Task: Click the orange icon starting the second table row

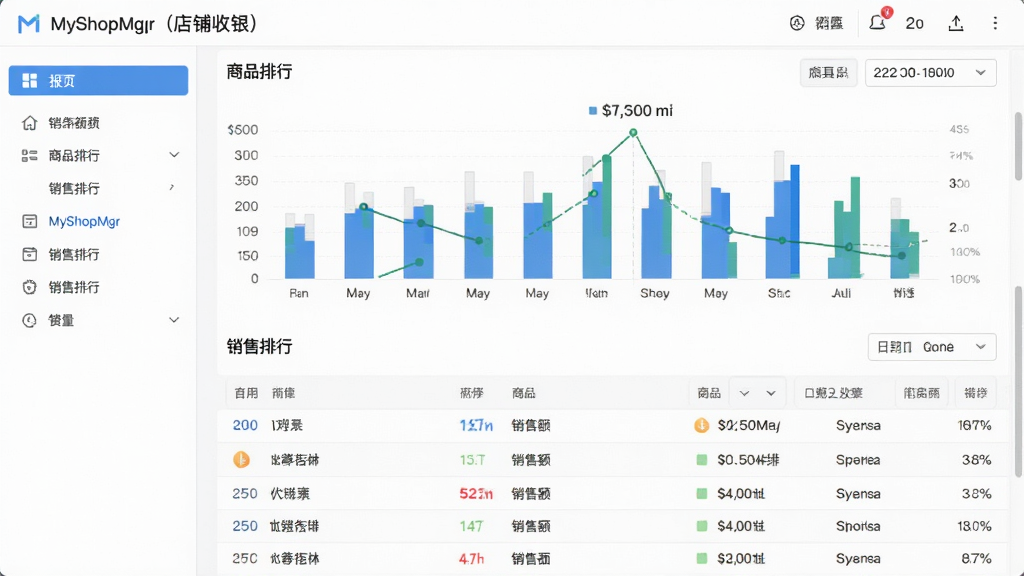Action: coord(242,460)
